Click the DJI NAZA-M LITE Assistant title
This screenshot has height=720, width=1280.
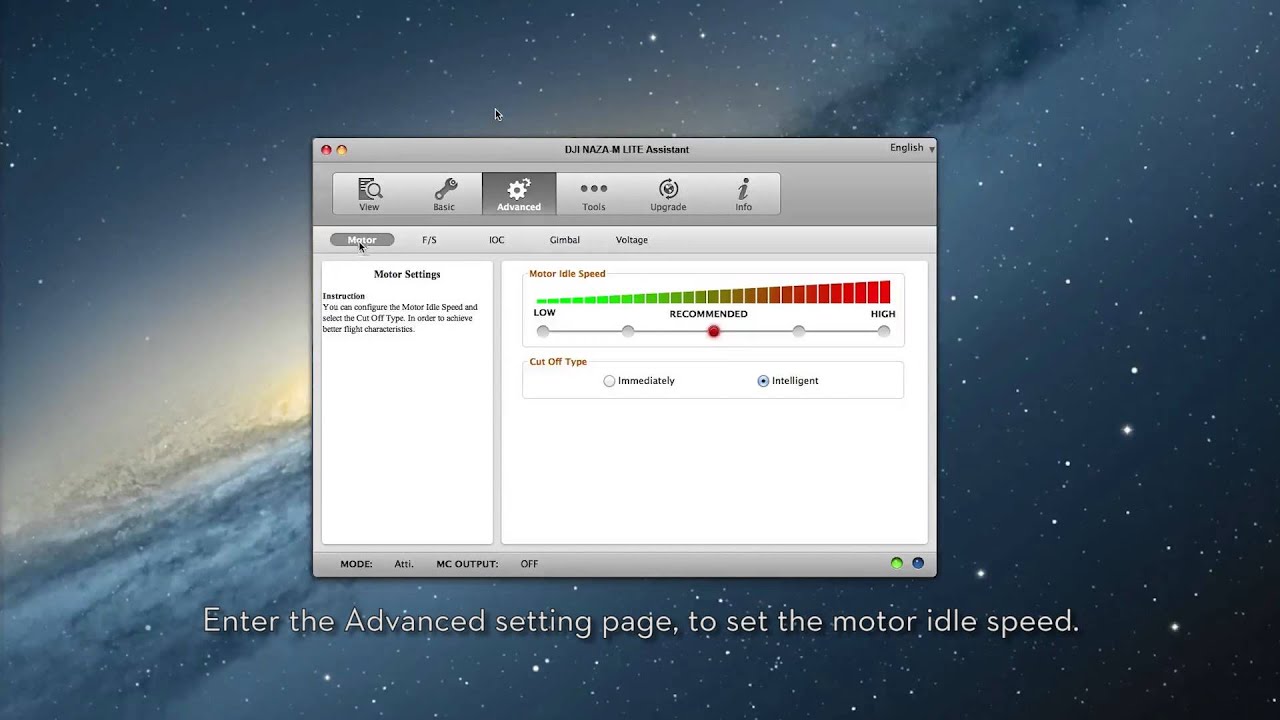(627, 150)
